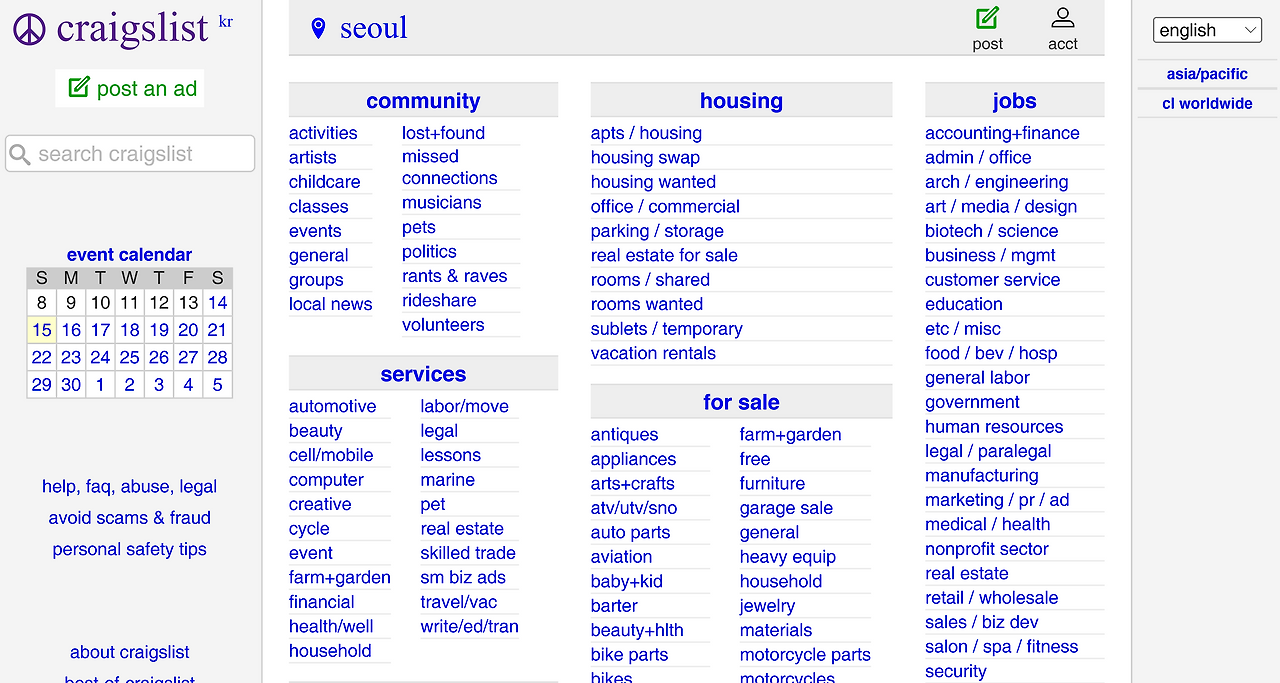Open baby+kid for sale link

tap(626, 581)
